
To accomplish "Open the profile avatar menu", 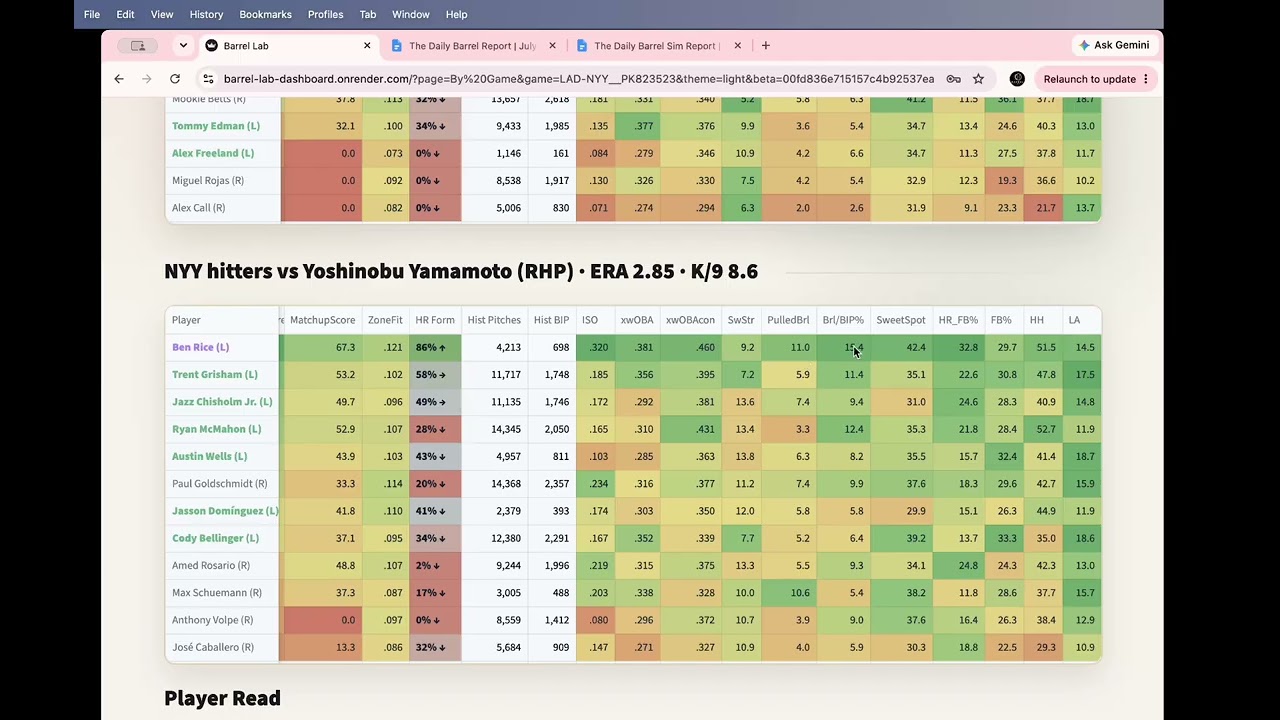I will 1017,79.
